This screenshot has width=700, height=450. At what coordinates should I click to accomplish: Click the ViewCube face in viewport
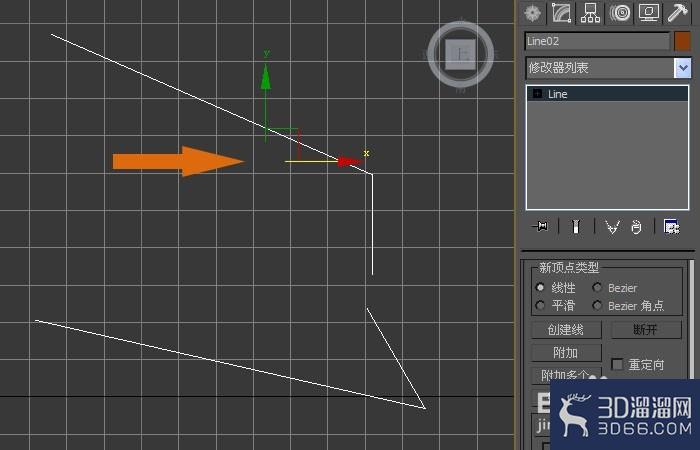[x=461, y=55]
